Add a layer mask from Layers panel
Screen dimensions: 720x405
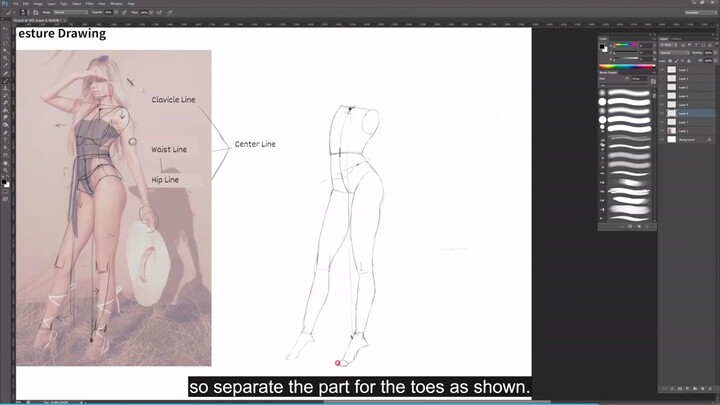[x=680, y=388]
